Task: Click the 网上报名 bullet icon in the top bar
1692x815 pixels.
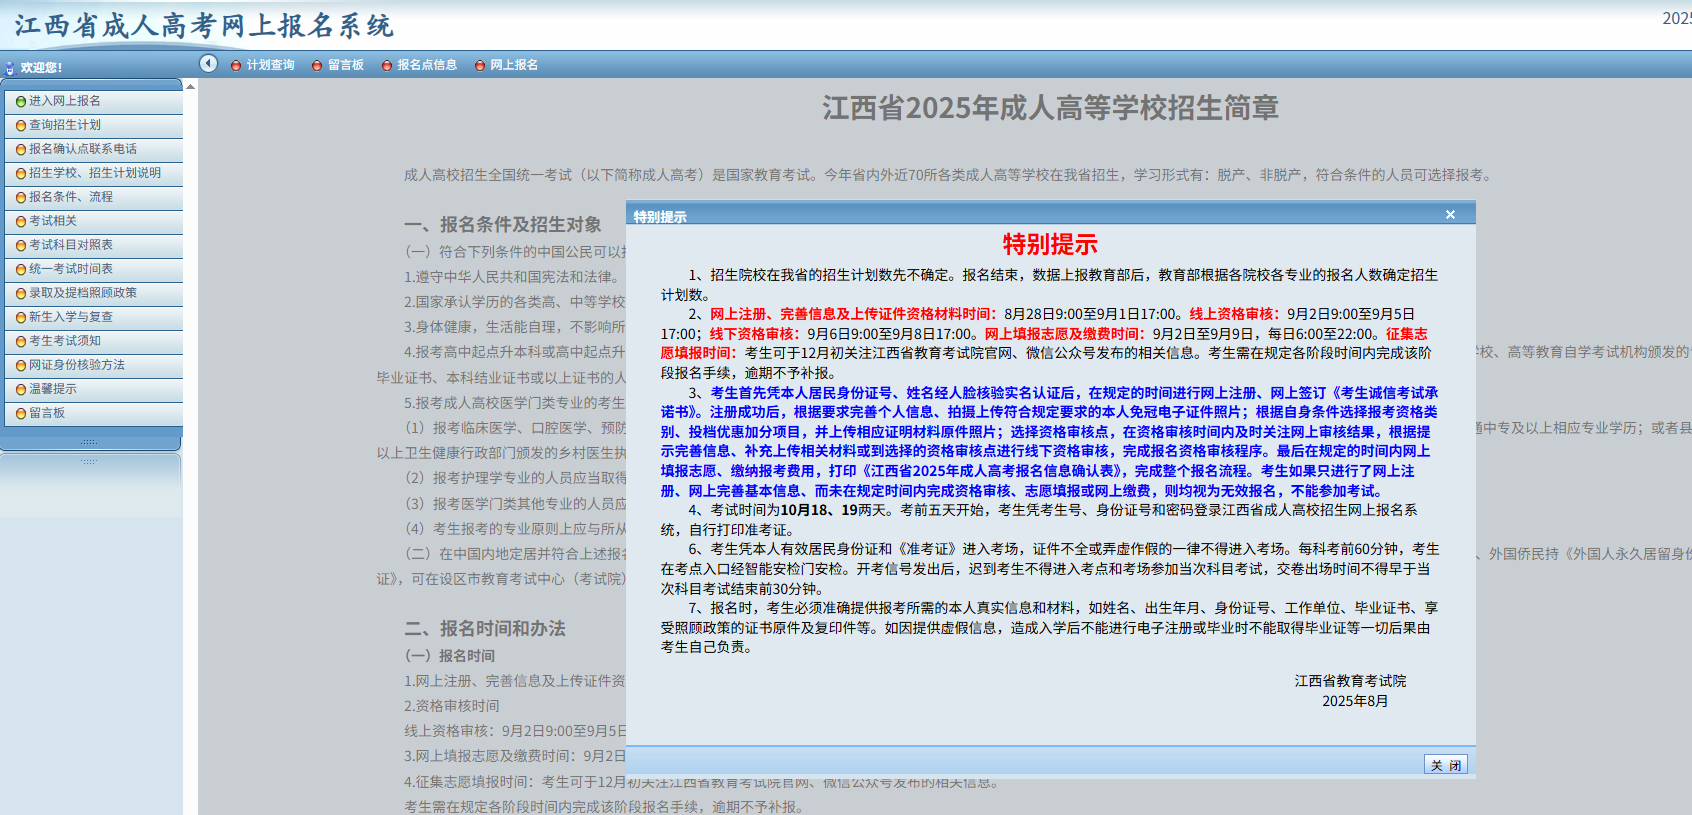Action: tap(480, 66)
